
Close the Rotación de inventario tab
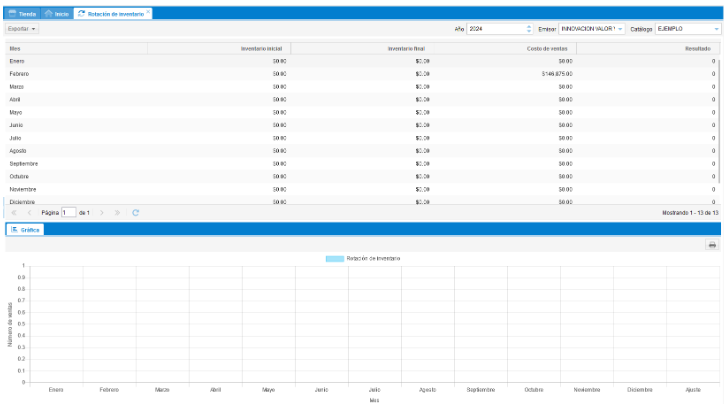click(x=149, y=13)
